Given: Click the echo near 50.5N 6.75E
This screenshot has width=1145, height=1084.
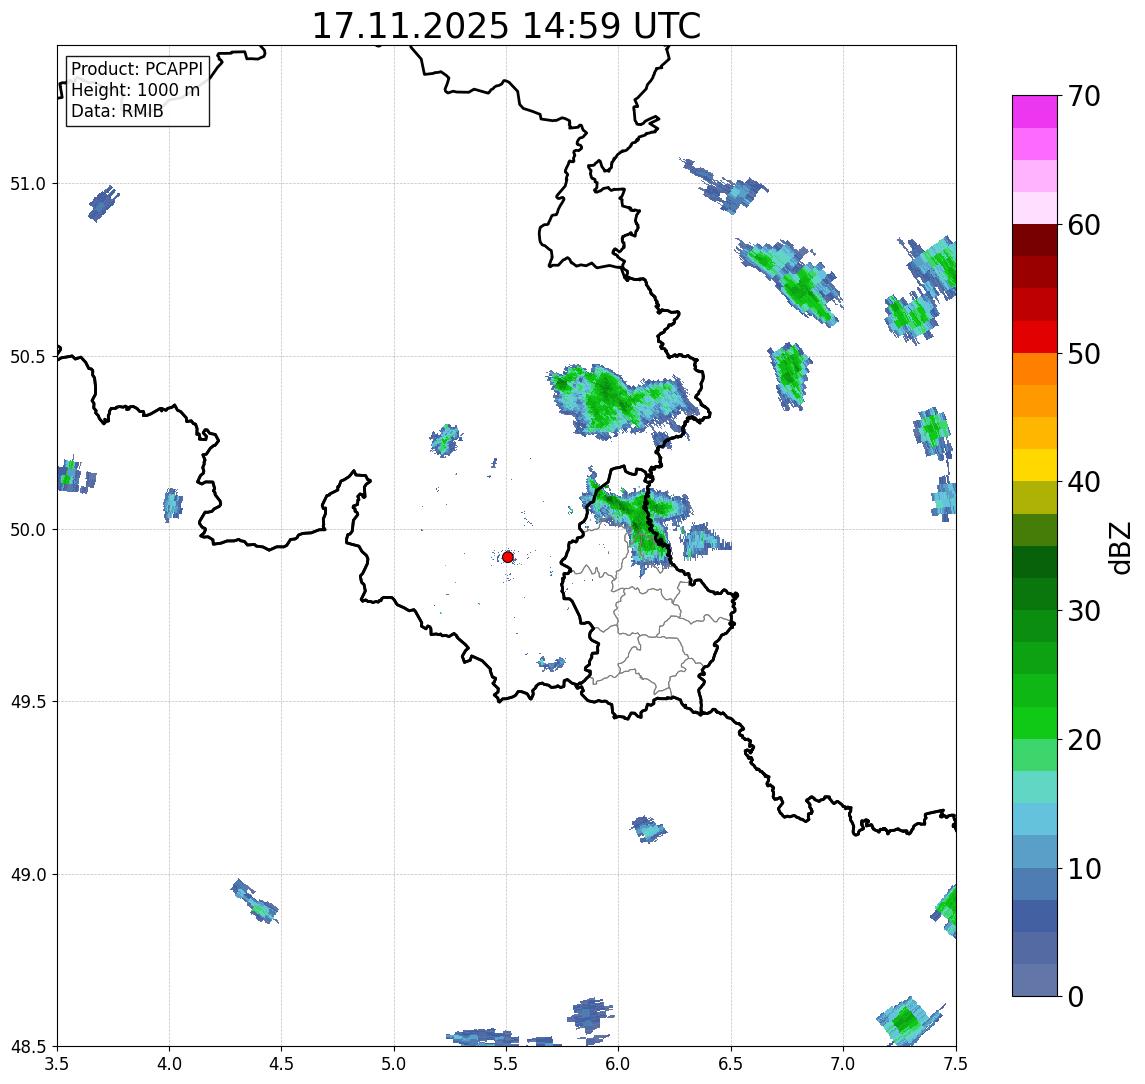Looking at the screenshot, I should click(x=789, y=375).
